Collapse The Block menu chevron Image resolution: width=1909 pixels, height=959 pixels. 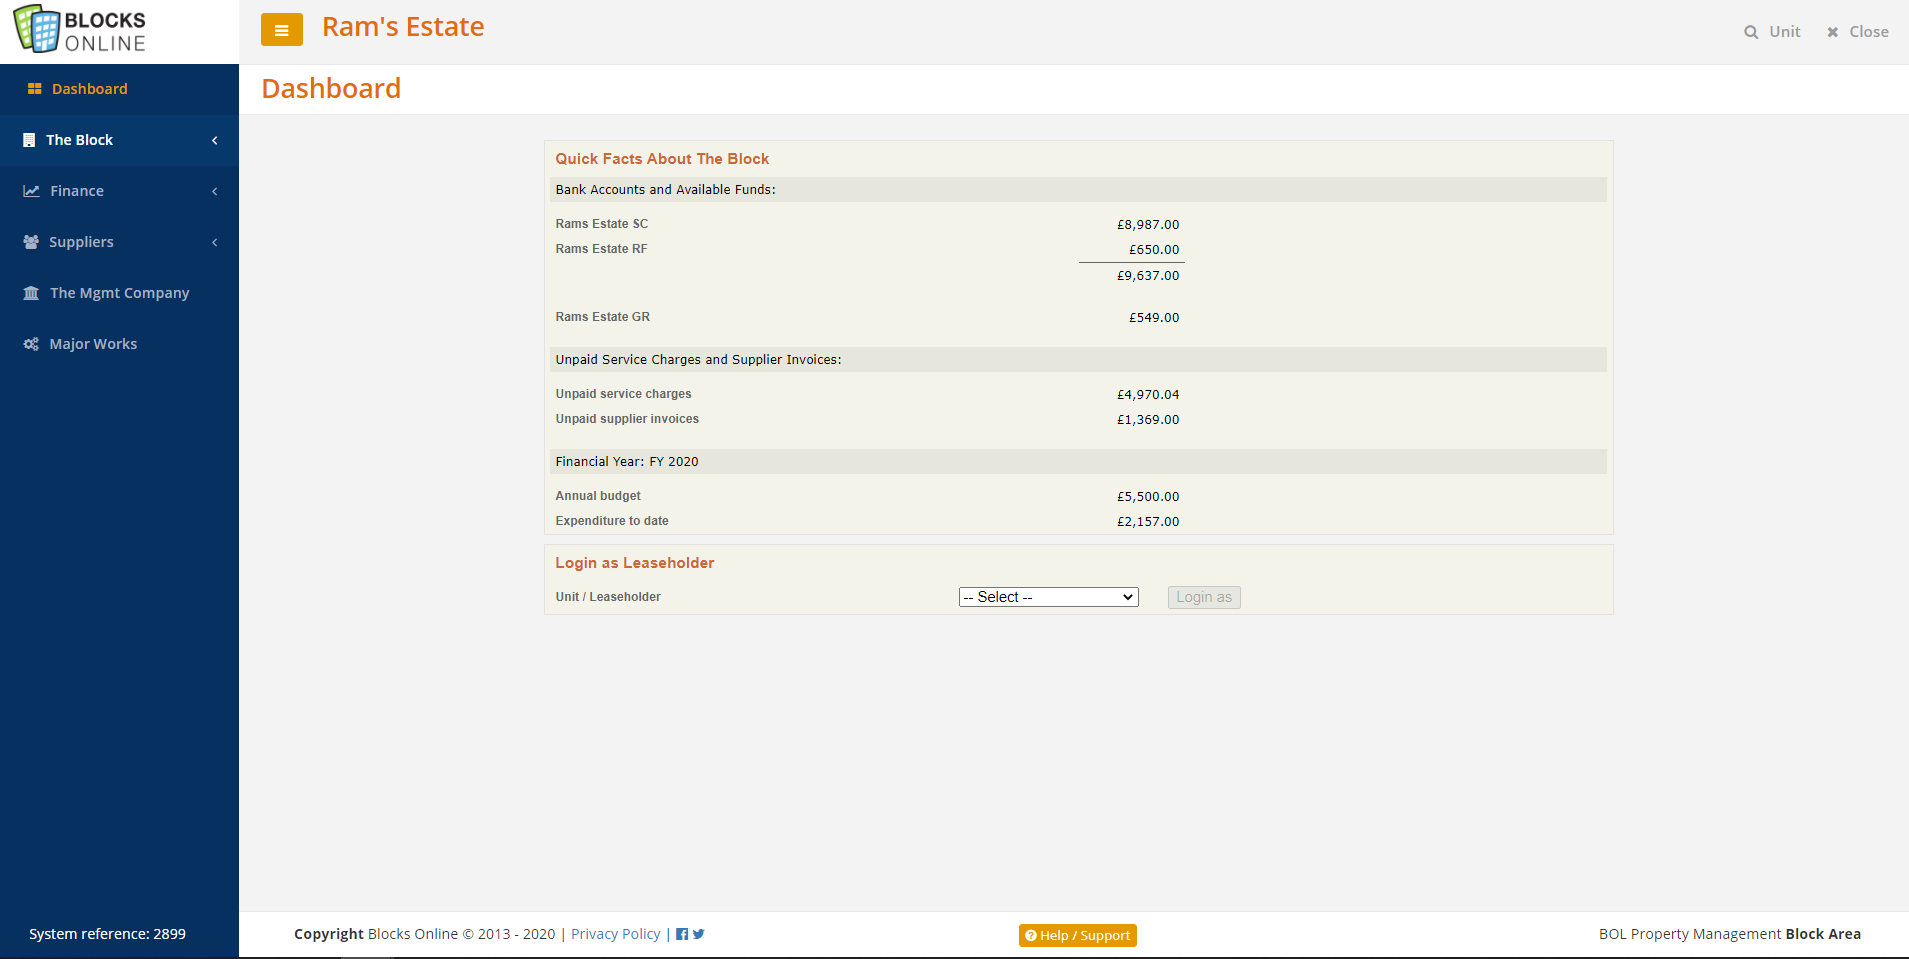coord(214,140)
